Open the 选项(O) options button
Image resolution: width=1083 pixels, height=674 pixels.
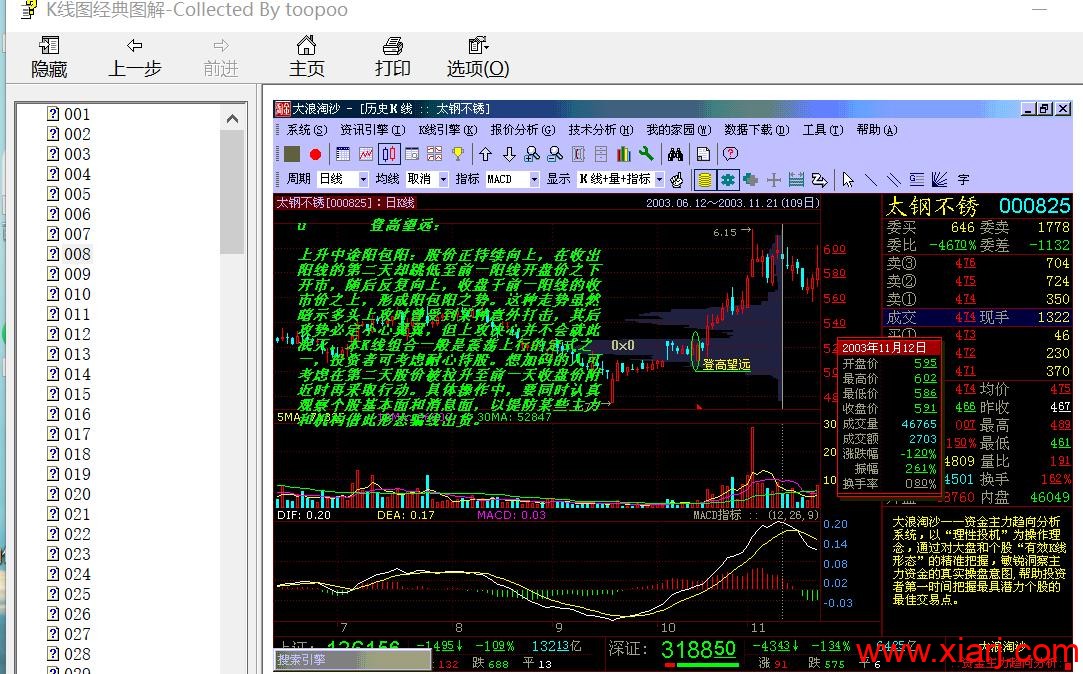click(478, 57)
